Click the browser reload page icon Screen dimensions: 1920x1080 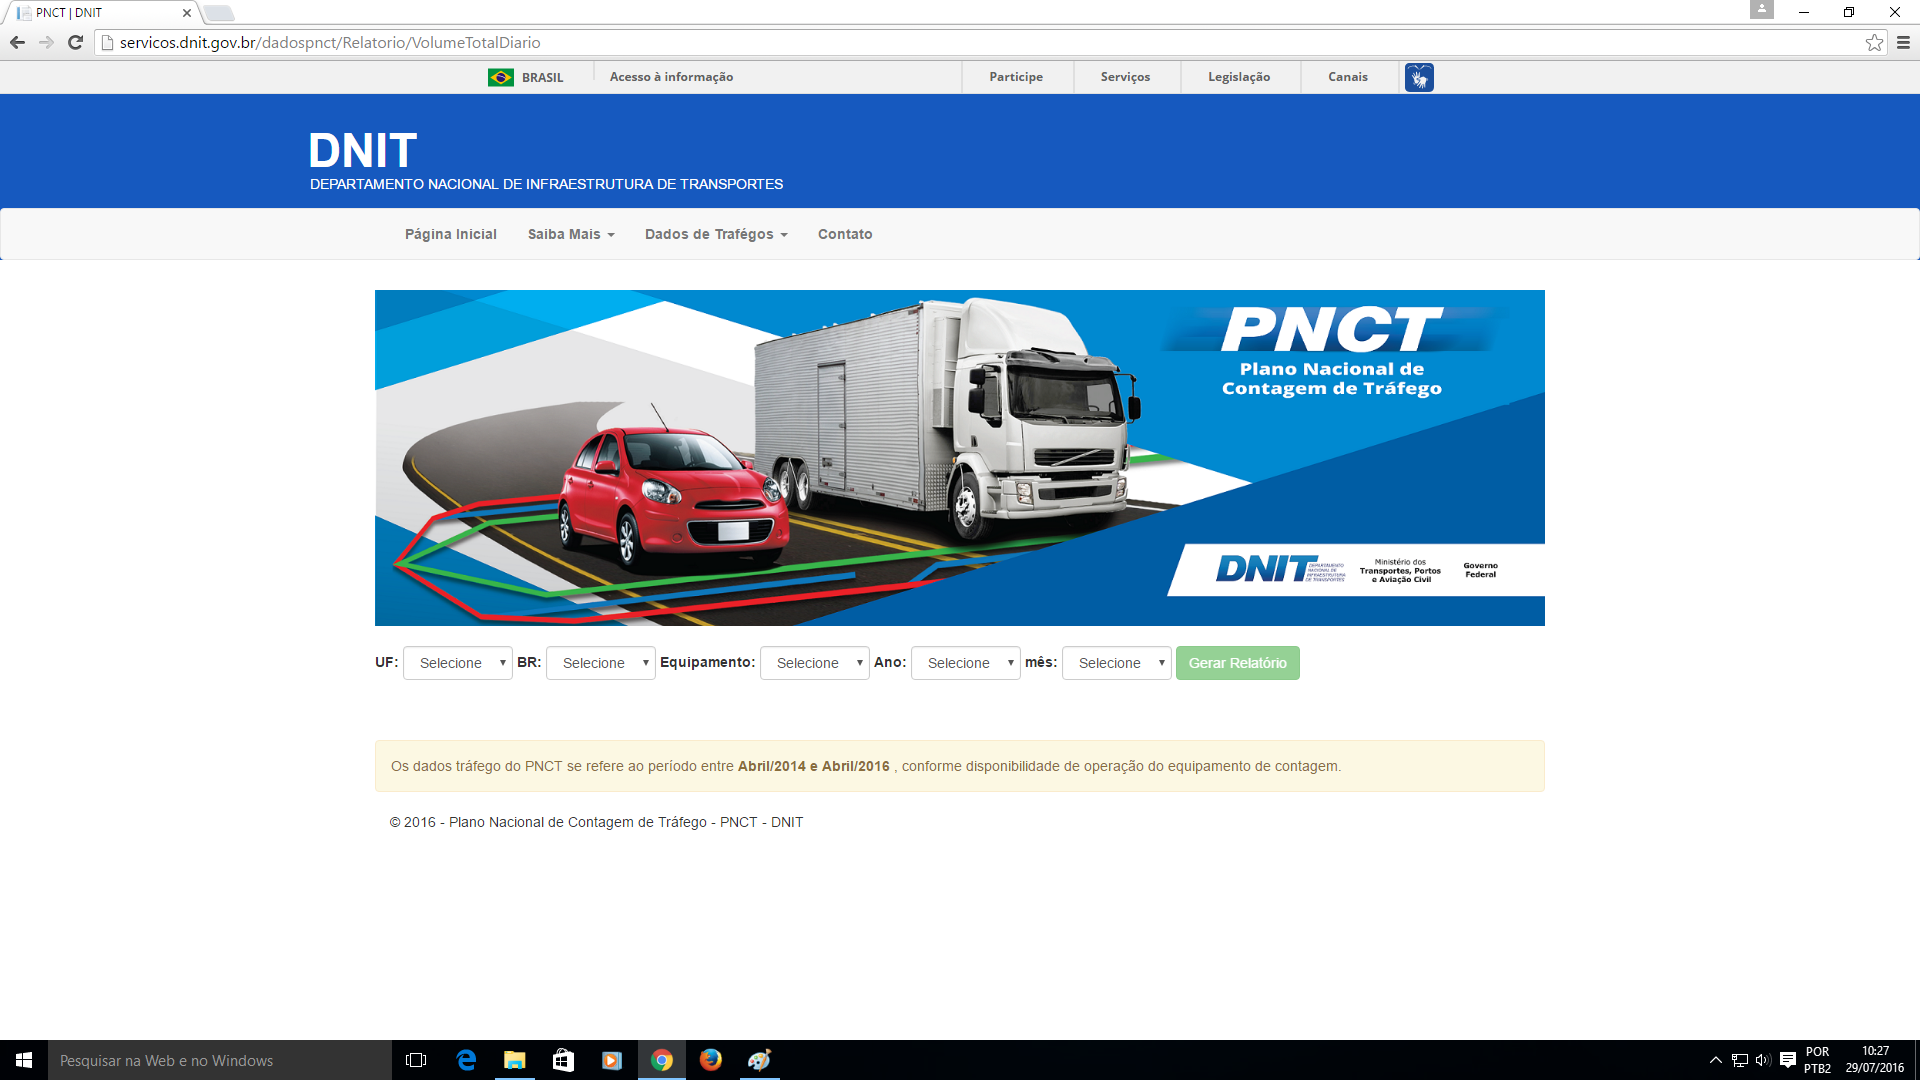75,42
